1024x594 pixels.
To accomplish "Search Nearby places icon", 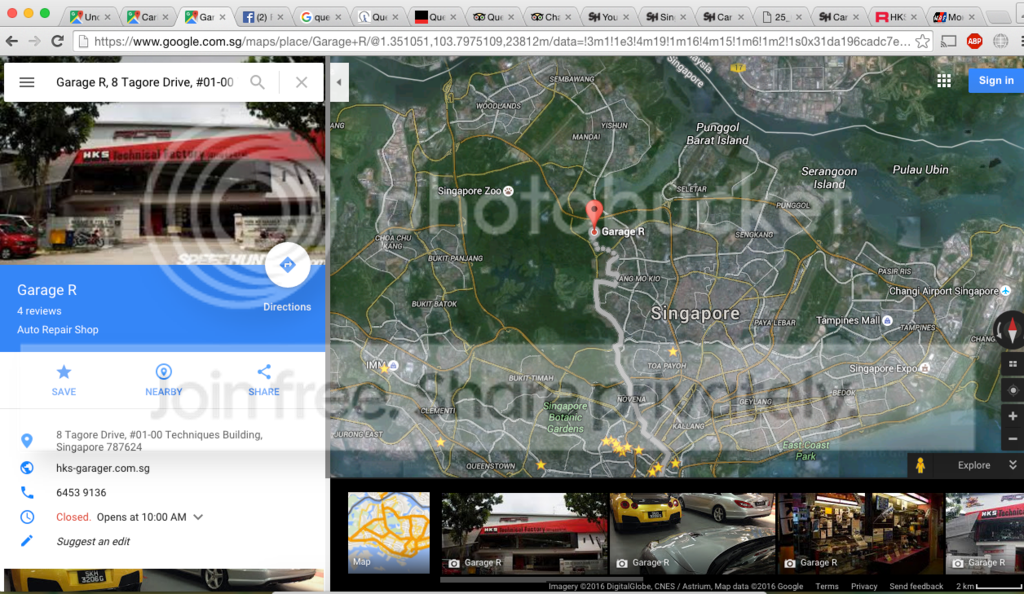I will (x=163, y=372).
